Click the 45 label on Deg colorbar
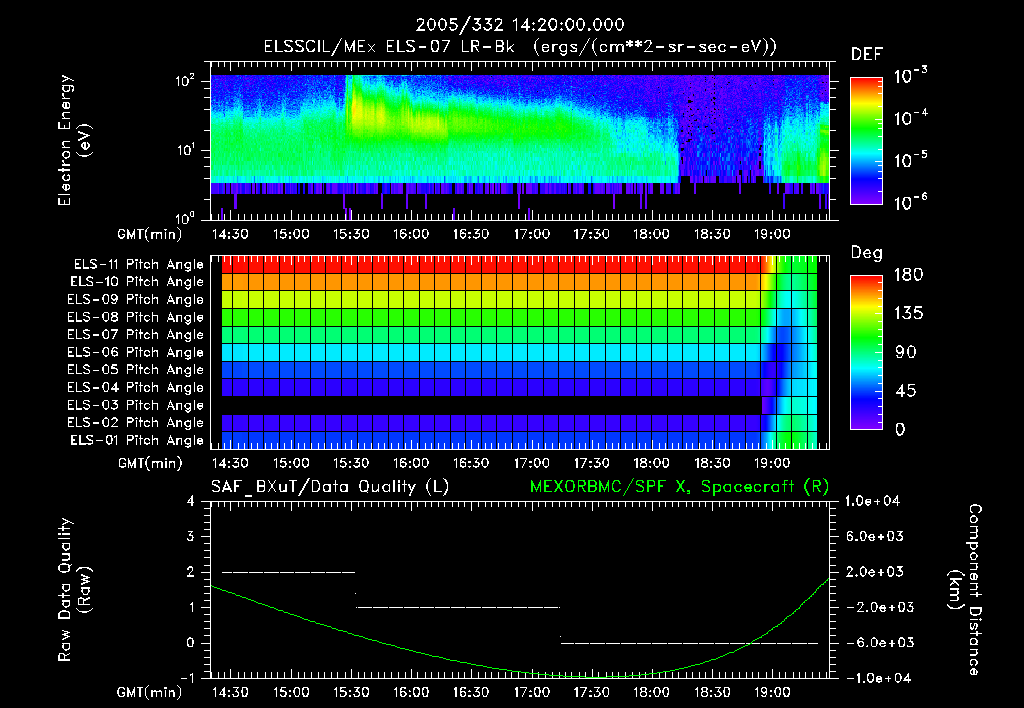1024x708 pixels. click(906, 391)
